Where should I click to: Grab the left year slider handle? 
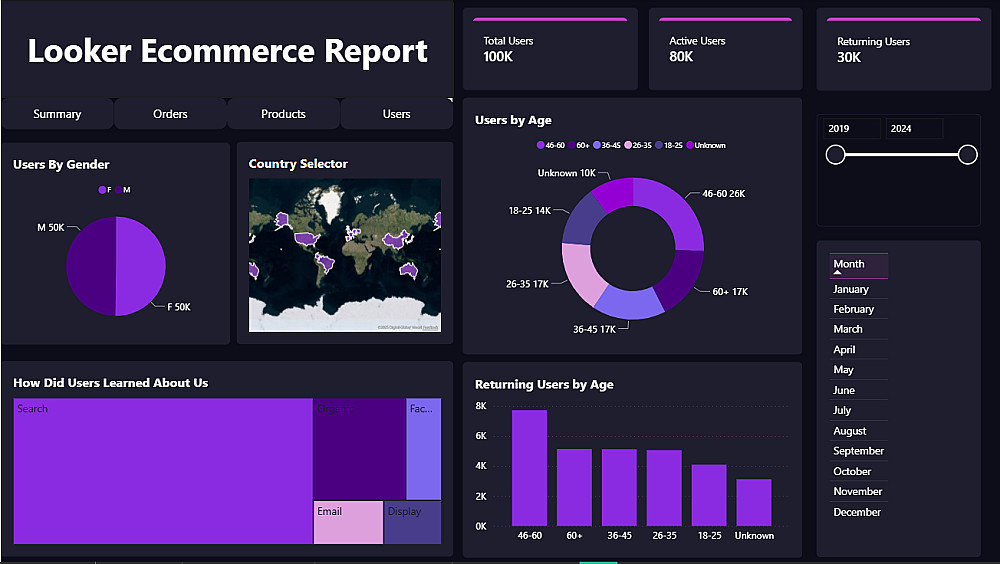[x=835, y=154]
